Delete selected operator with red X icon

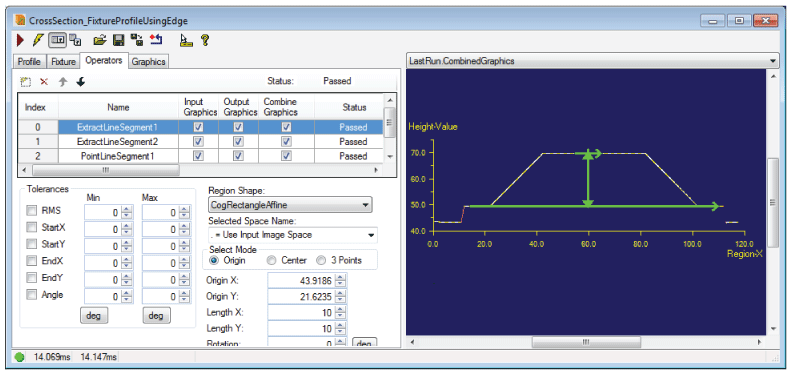coord(44,82)
